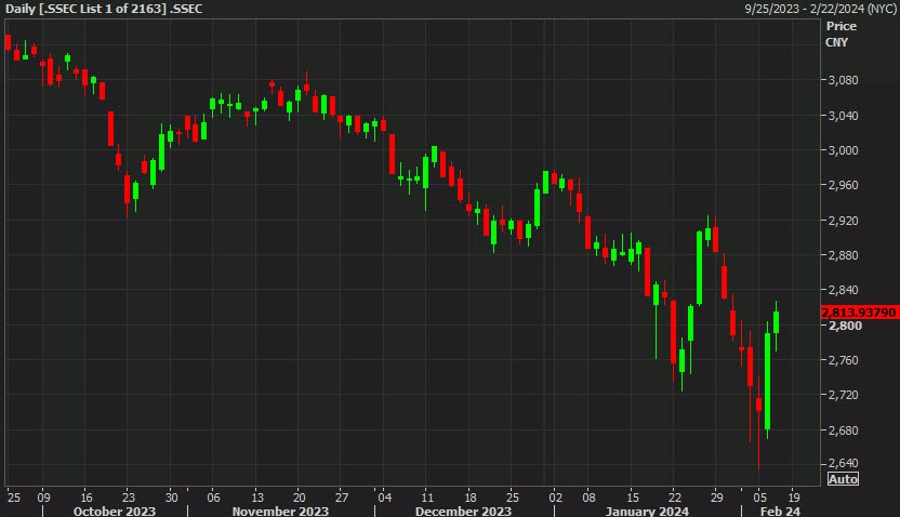The height and width of the screenshot is (517, 900).
Task: Click the '08' date tick in January
Action: [x=589, y=497]
